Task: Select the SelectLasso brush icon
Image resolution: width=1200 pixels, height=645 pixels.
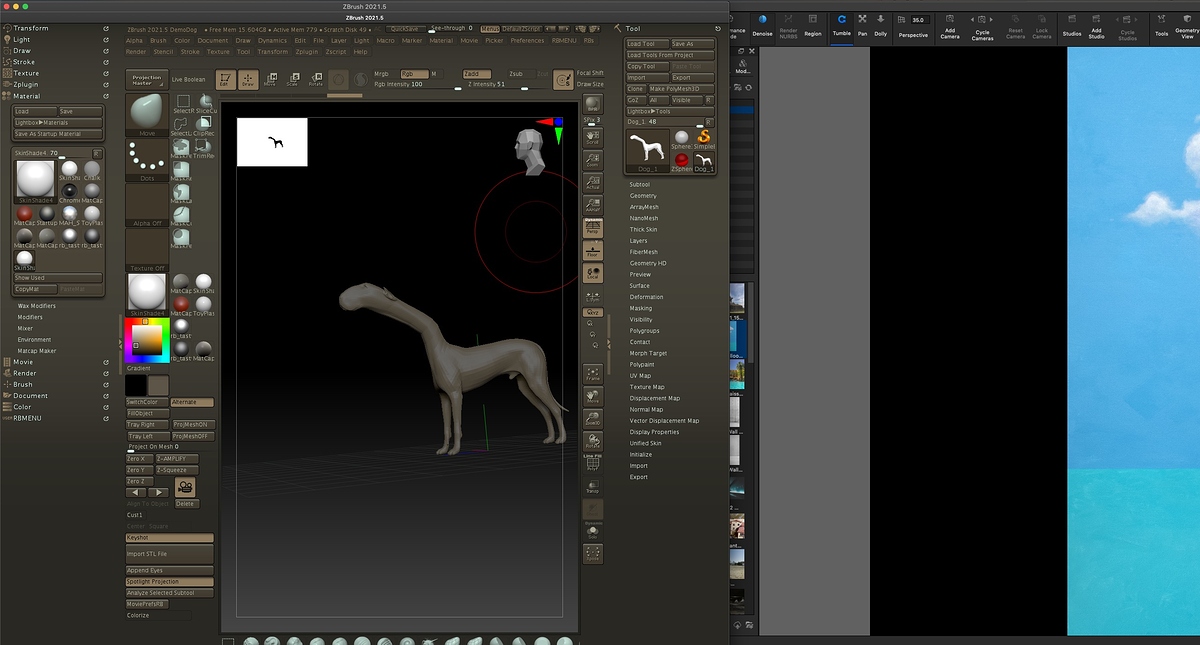Action: coord(183,126)
